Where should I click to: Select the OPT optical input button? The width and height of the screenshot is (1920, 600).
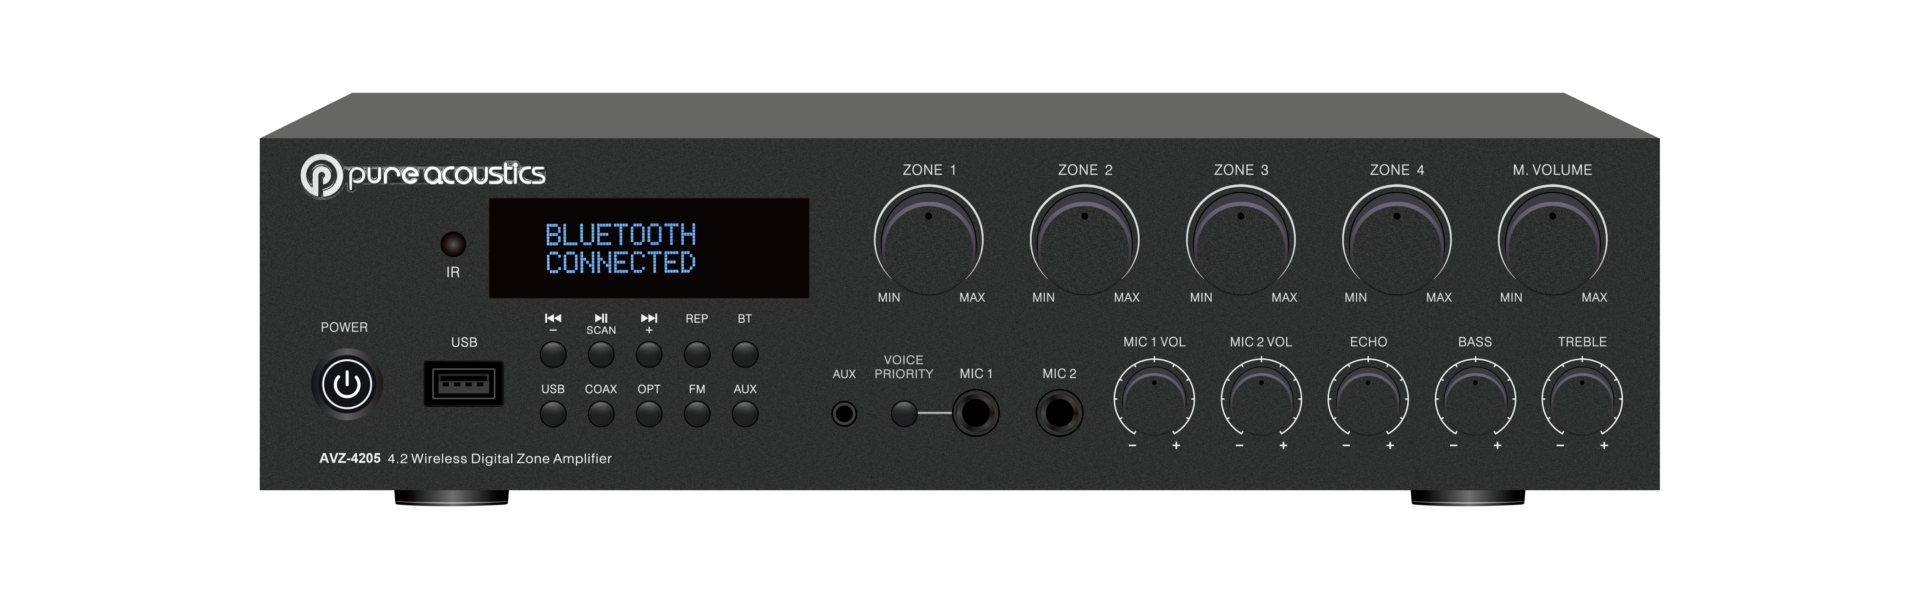(x=649, y=413)
